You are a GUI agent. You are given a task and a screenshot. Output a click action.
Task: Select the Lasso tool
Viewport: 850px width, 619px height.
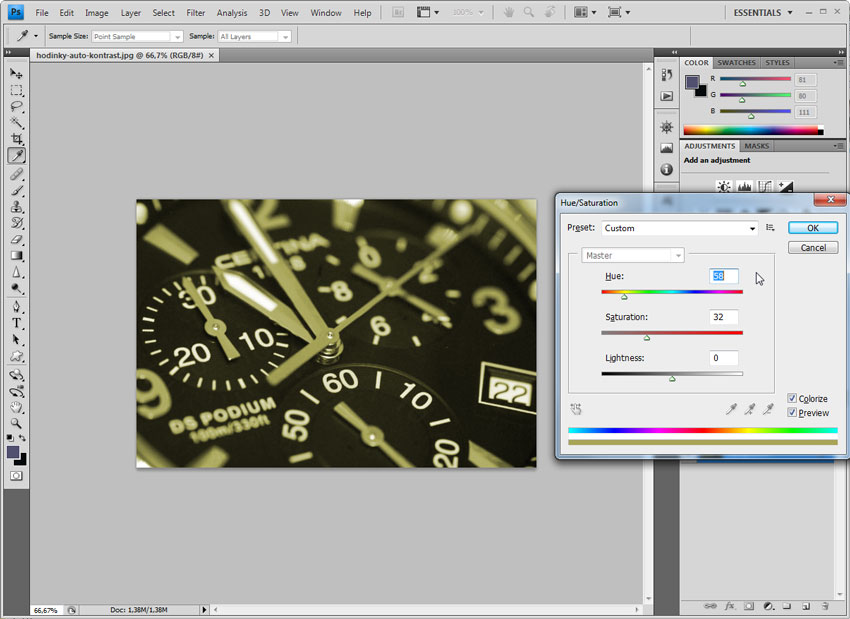coord(17,106)
